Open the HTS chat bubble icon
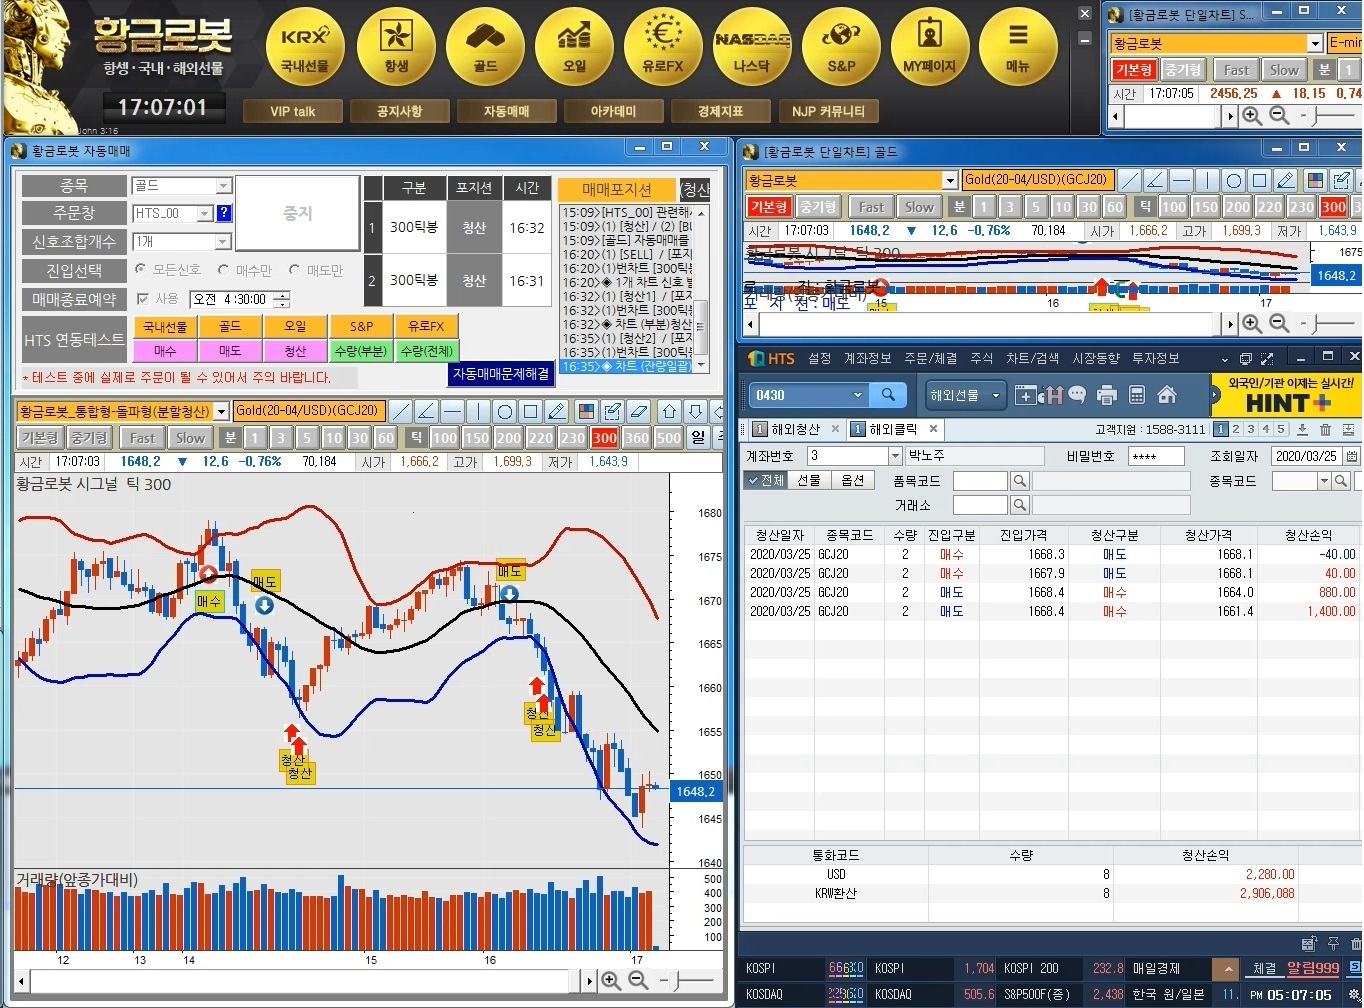Image resolution: width=1364 pixels, height=1008 pixels. pos(1077,395)
